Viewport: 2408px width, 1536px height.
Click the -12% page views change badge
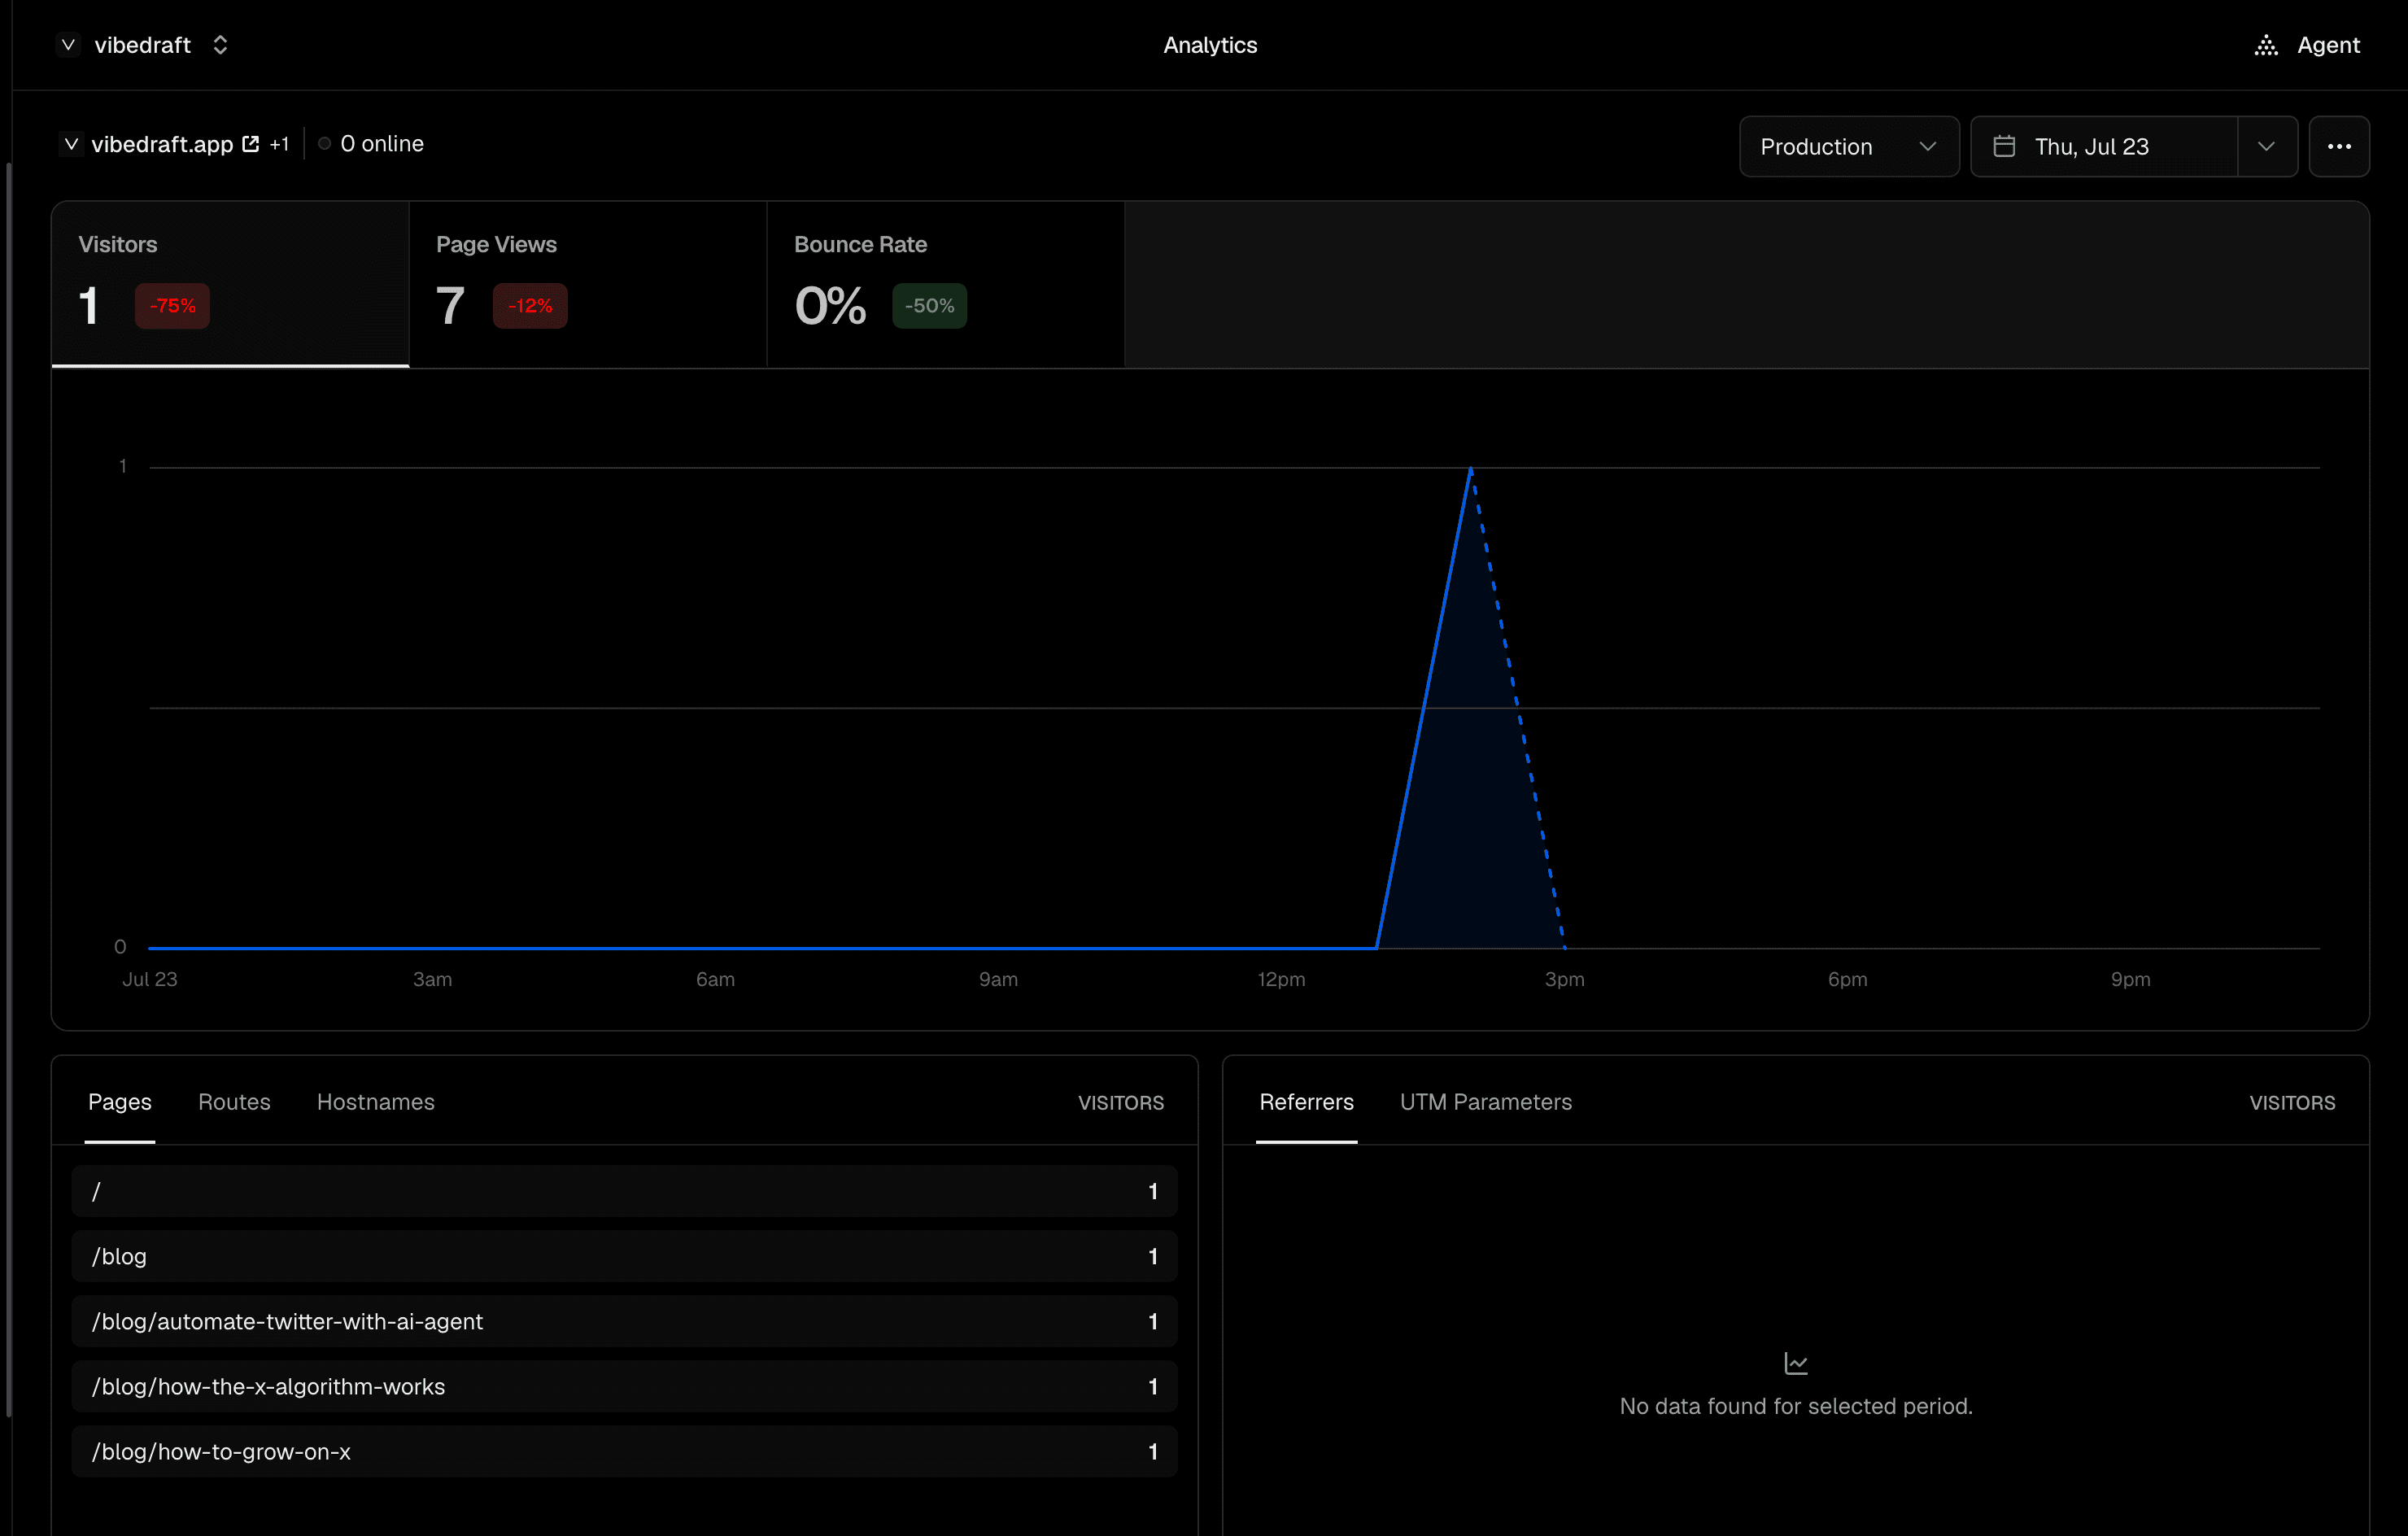point(530,306)
